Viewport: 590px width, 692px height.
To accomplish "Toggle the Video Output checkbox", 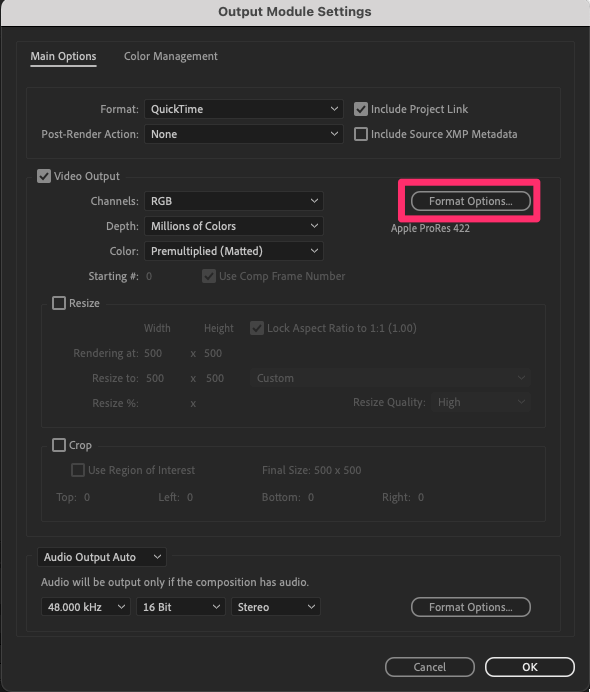I will coord(44,176).
